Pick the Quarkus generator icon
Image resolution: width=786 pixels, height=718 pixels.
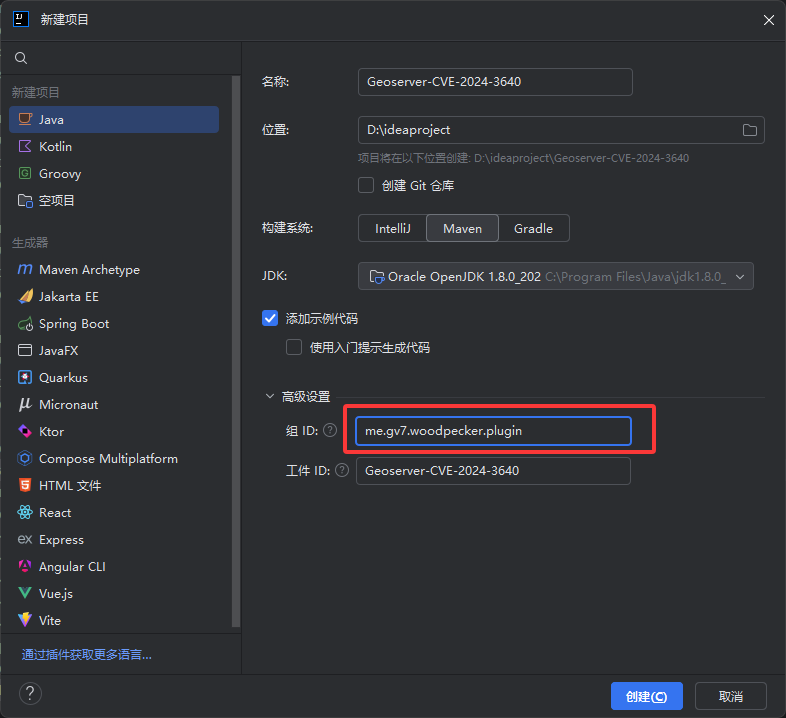tap(25, 378)
